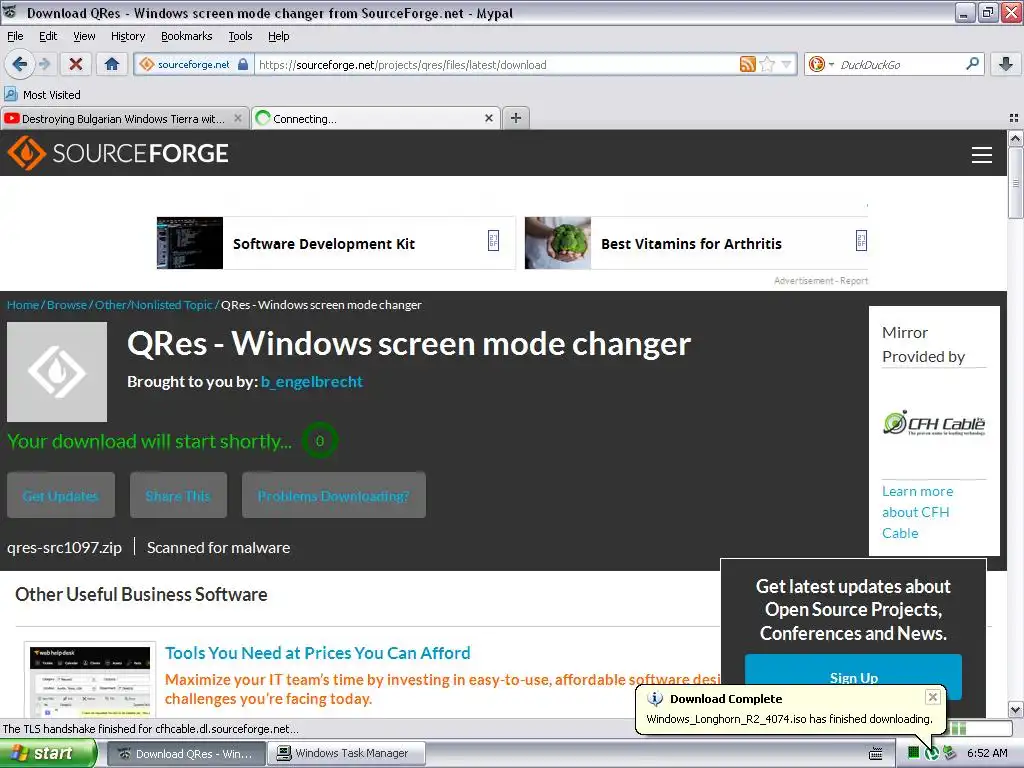Image resolution: width=1024 pixels, height=768 pixels.
Task: Click the green CPU usage tray icon
Action: click(913, 753)
